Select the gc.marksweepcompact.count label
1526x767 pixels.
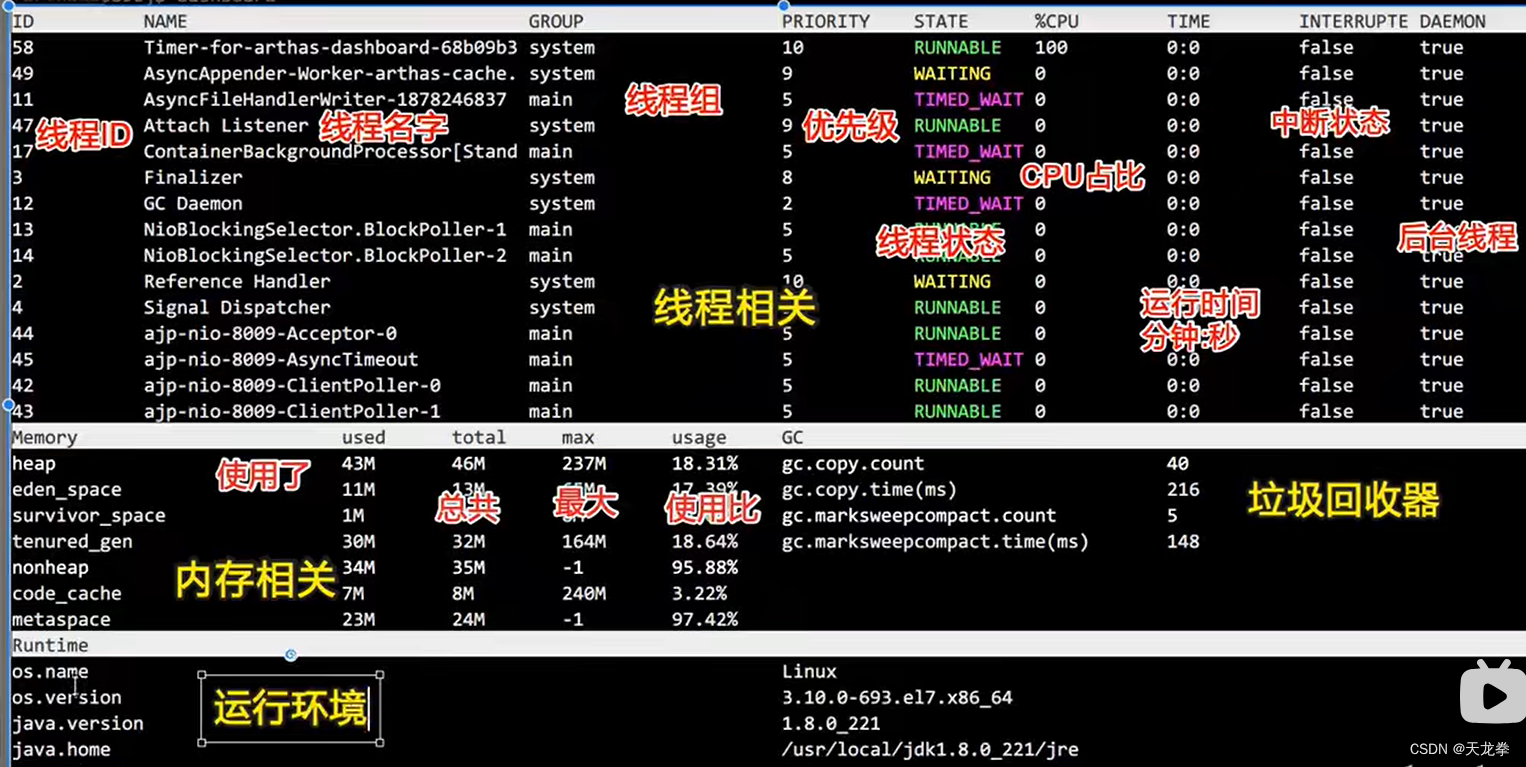[919, 515]
